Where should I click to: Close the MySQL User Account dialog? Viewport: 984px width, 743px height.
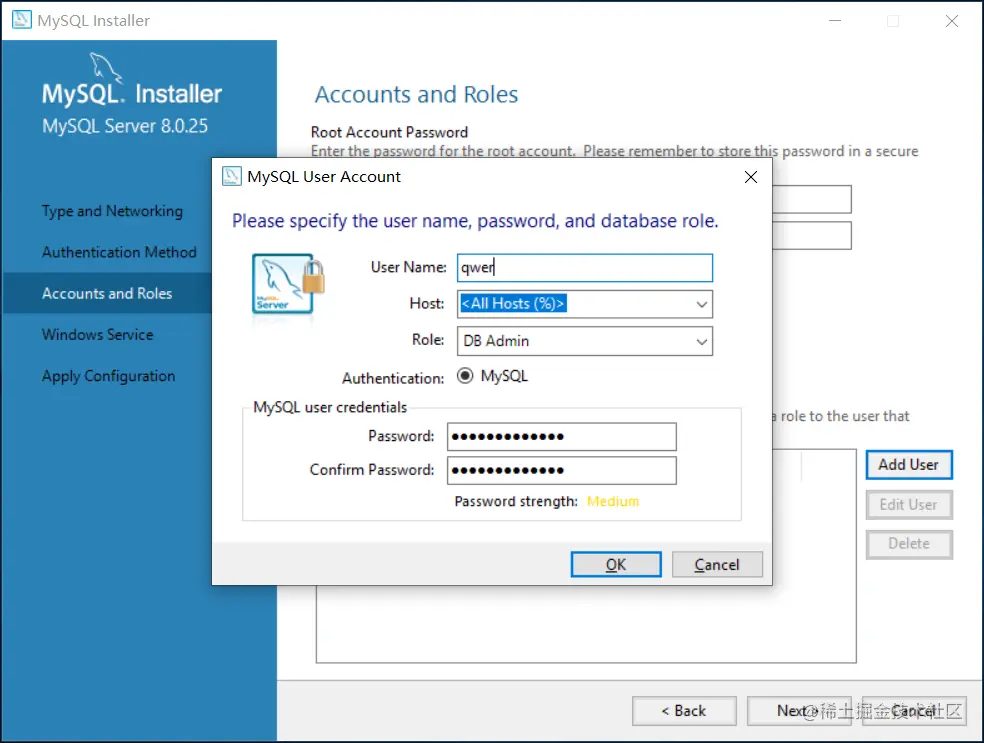(x=751, y=177)
